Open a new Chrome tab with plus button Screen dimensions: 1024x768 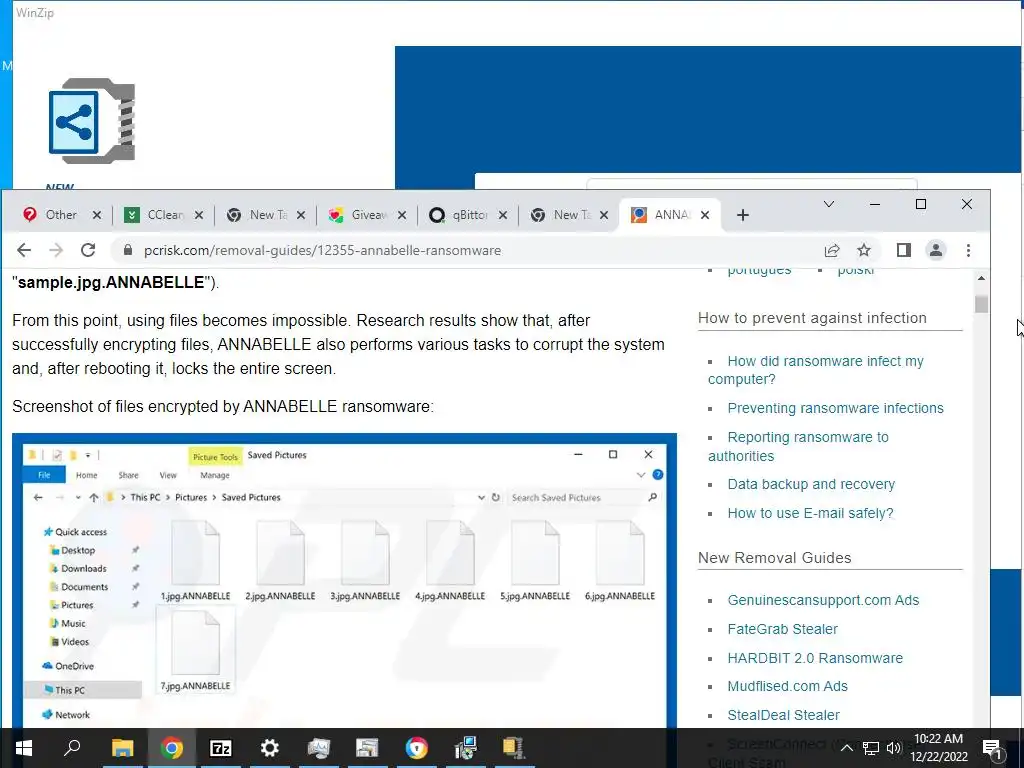click(743, 215)
